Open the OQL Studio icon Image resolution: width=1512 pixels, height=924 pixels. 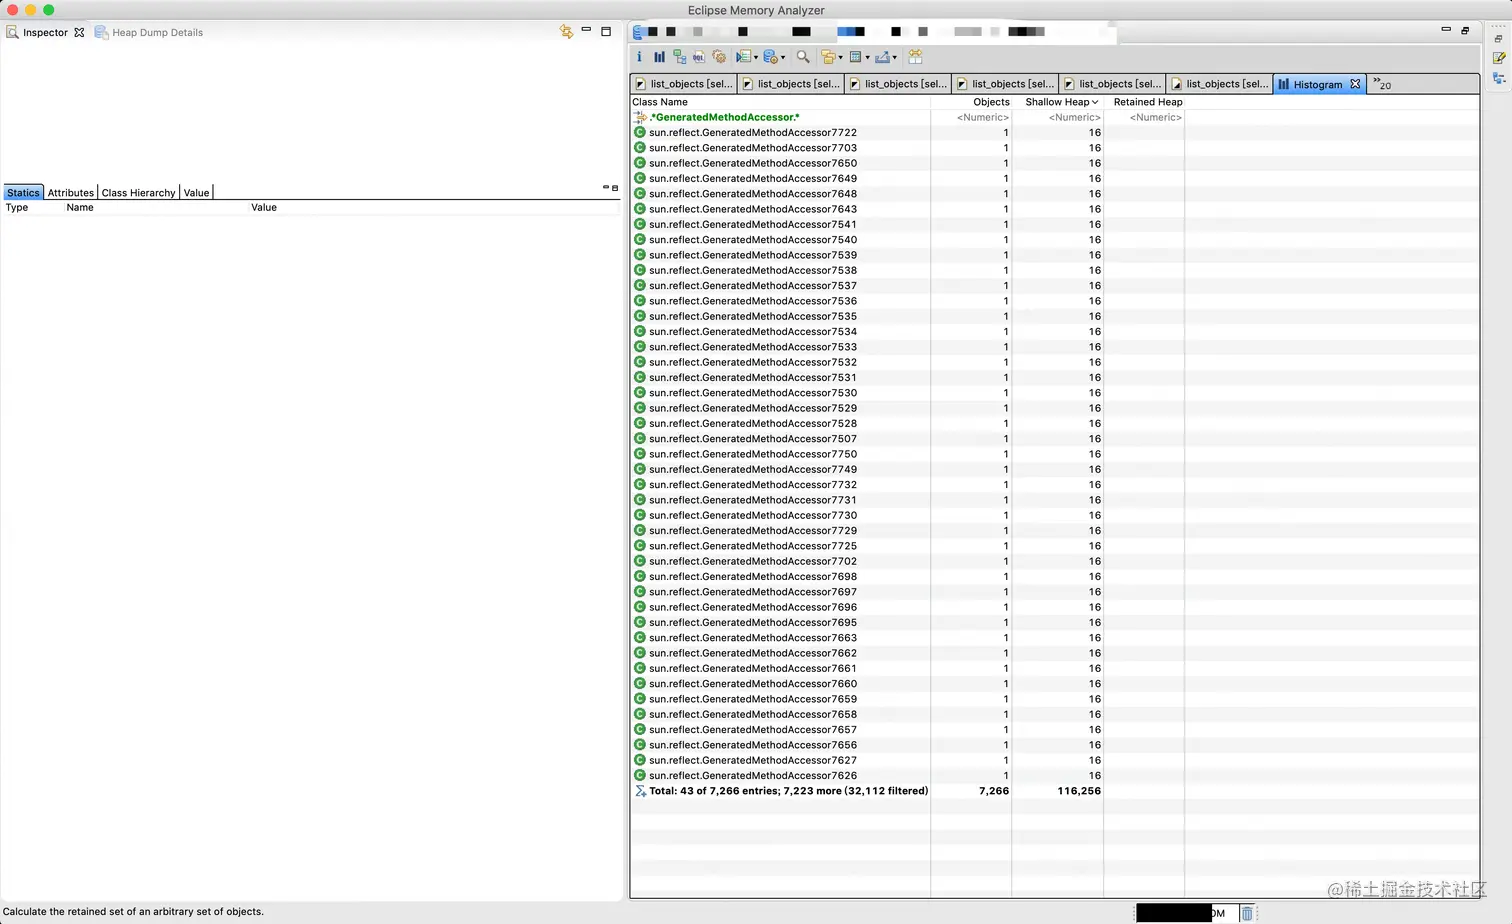(699, 57)
